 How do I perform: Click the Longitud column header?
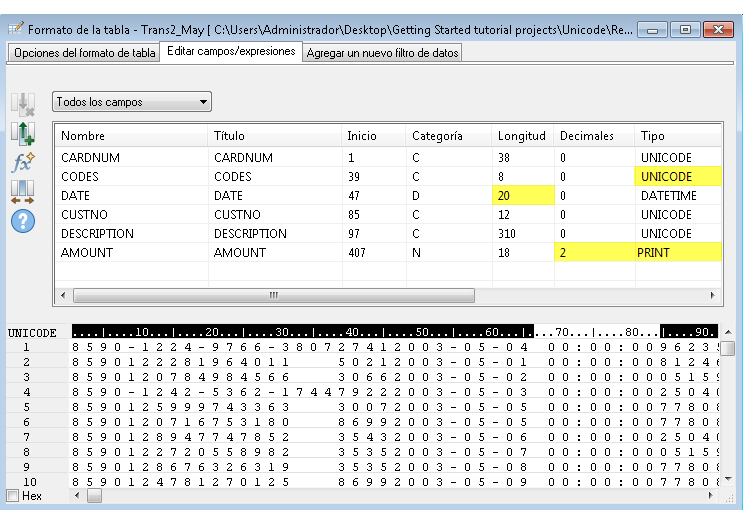[522, 136]
